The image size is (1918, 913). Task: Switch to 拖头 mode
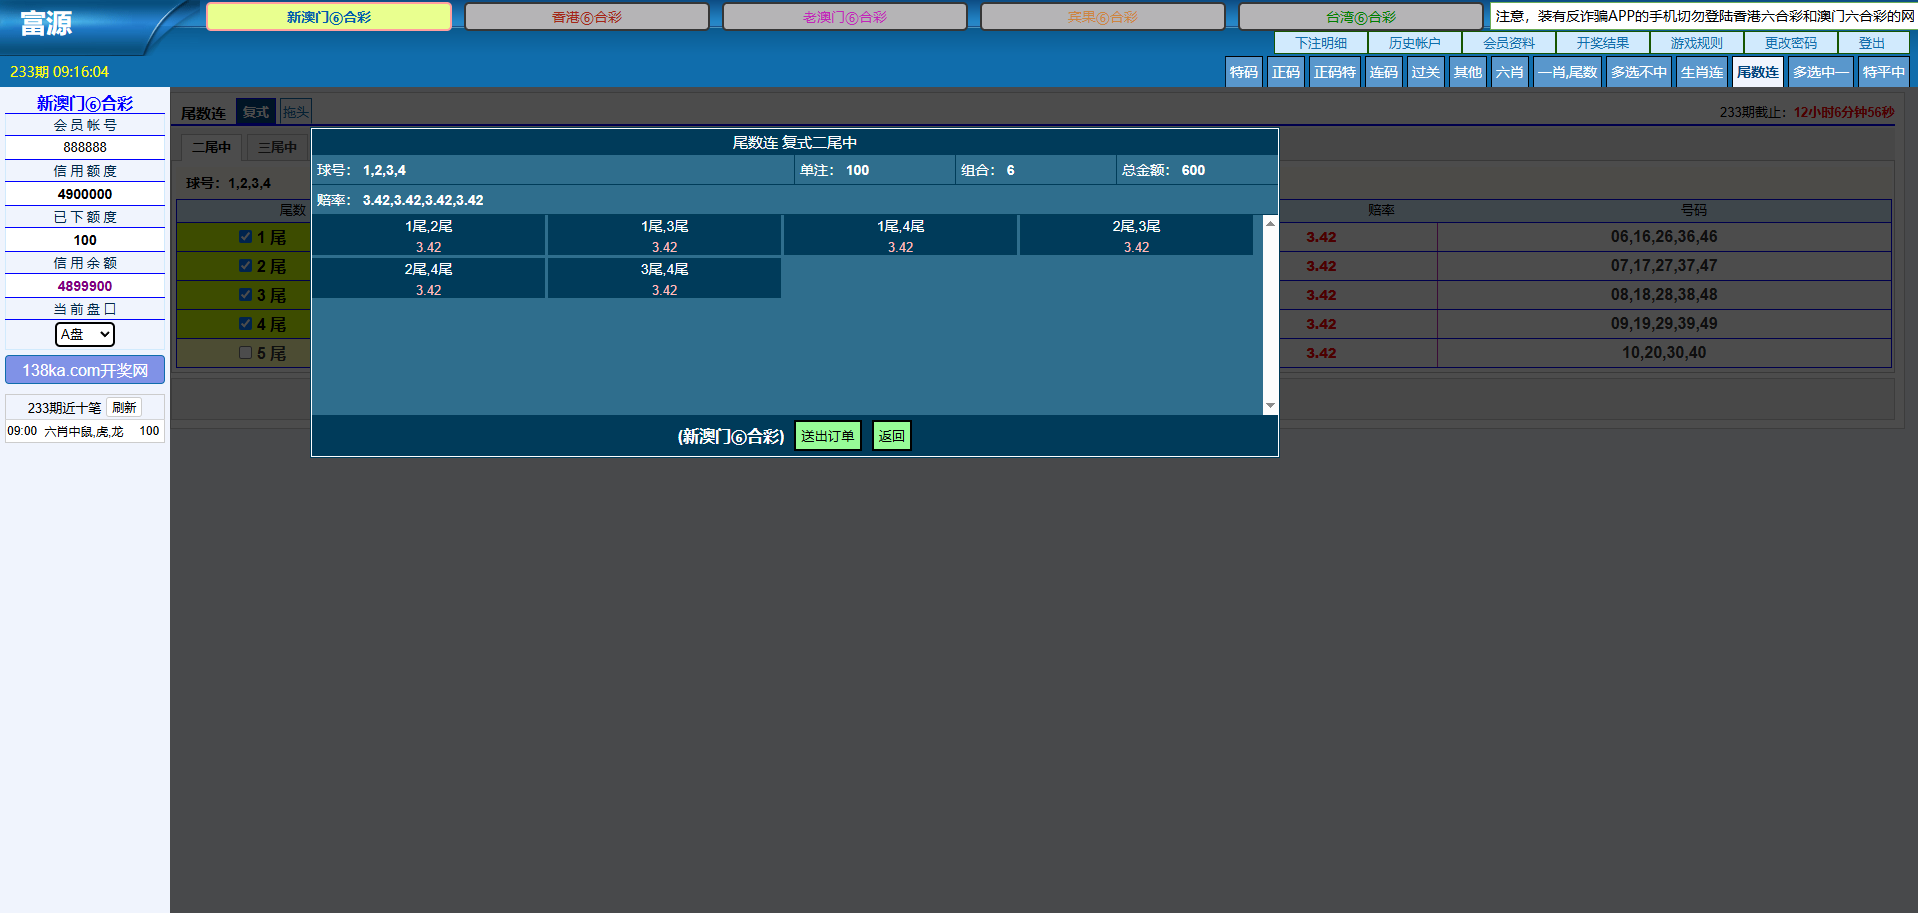pos(296,112)
